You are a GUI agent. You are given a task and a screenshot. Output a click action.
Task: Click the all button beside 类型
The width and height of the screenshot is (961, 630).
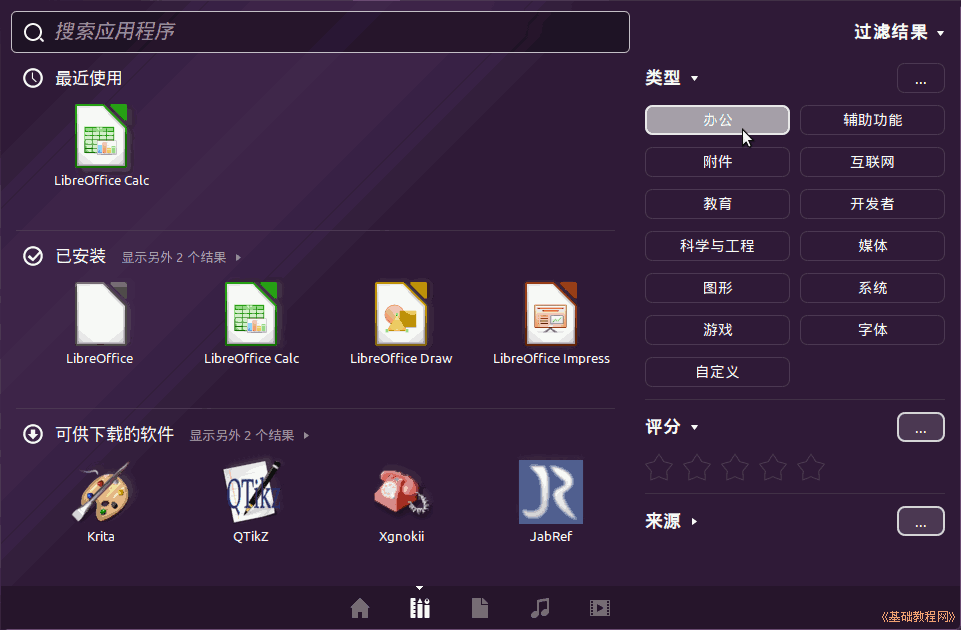920,78
